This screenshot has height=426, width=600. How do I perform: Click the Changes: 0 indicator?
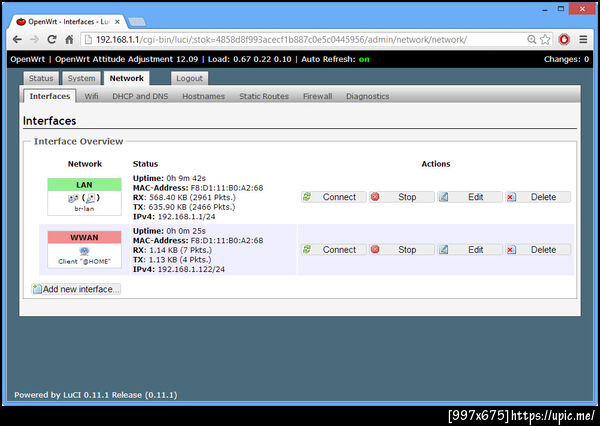566,59
